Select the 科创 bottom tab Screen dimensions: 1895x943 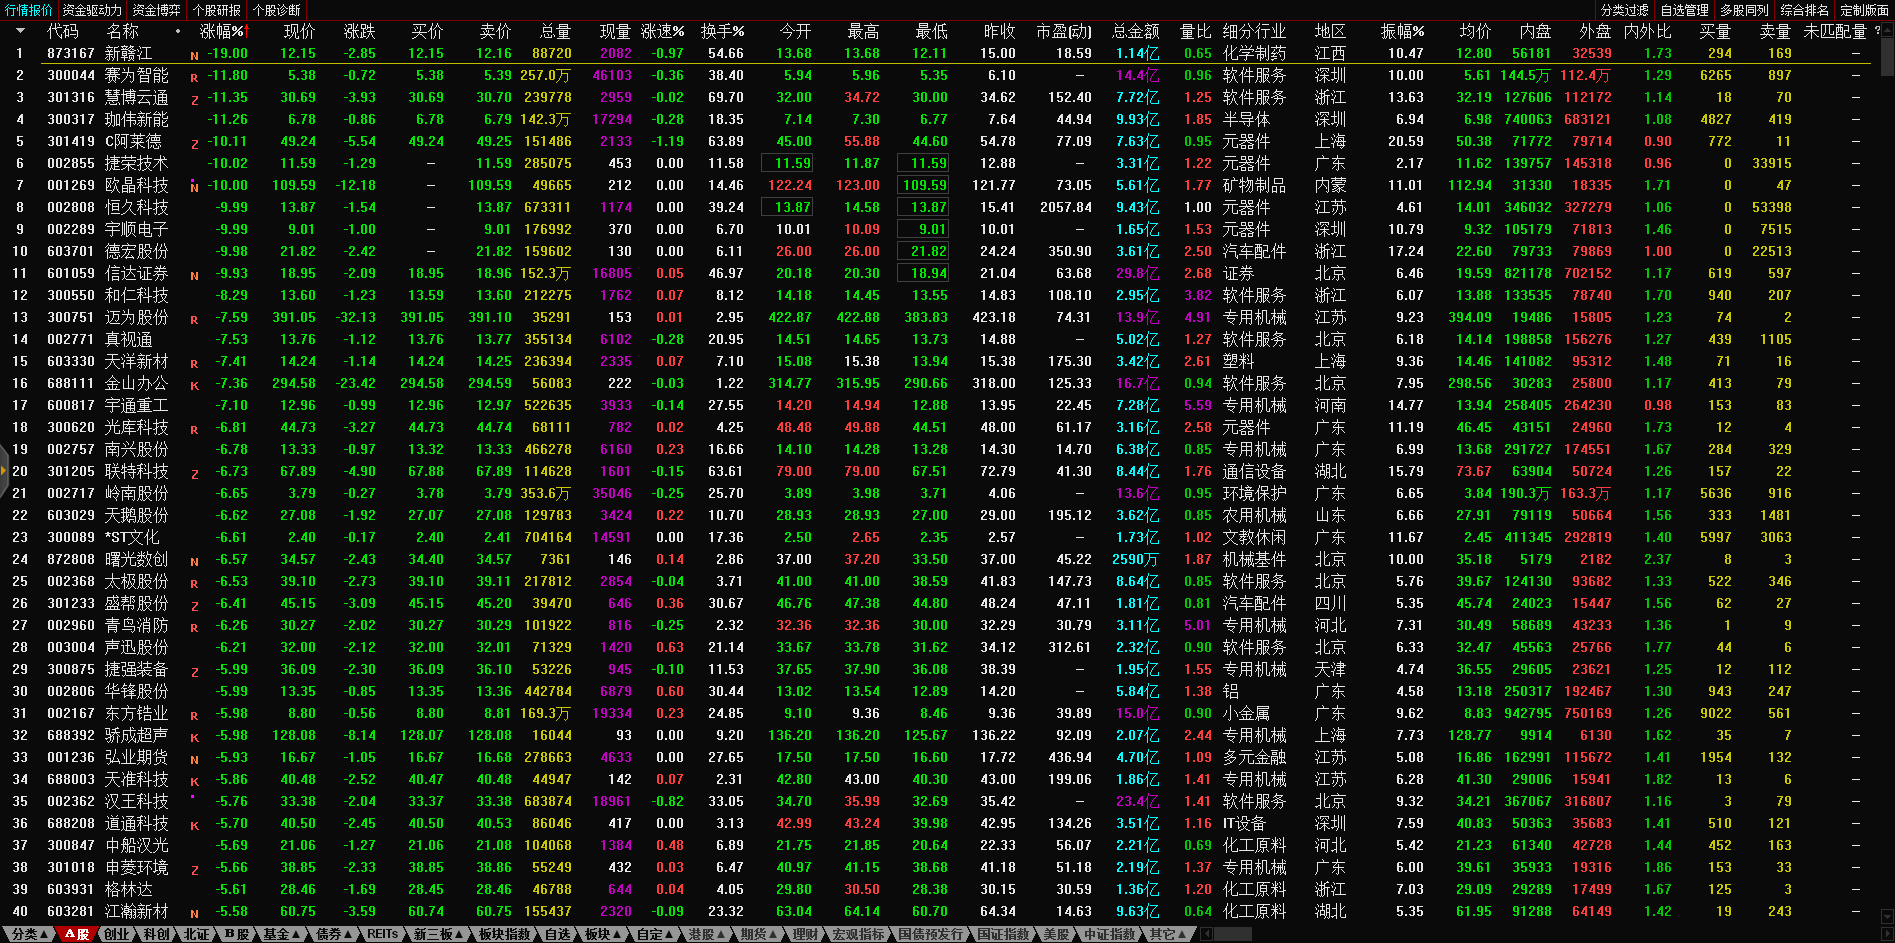click(x=156, y=934)
